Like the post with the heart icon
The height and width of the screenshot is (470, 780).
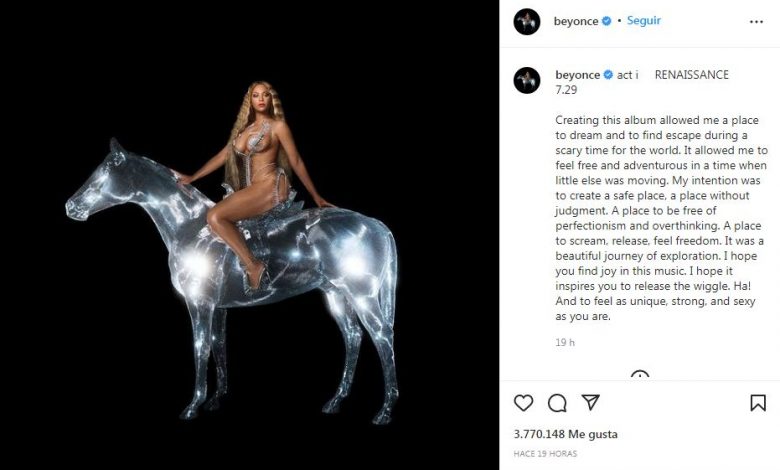523,402
